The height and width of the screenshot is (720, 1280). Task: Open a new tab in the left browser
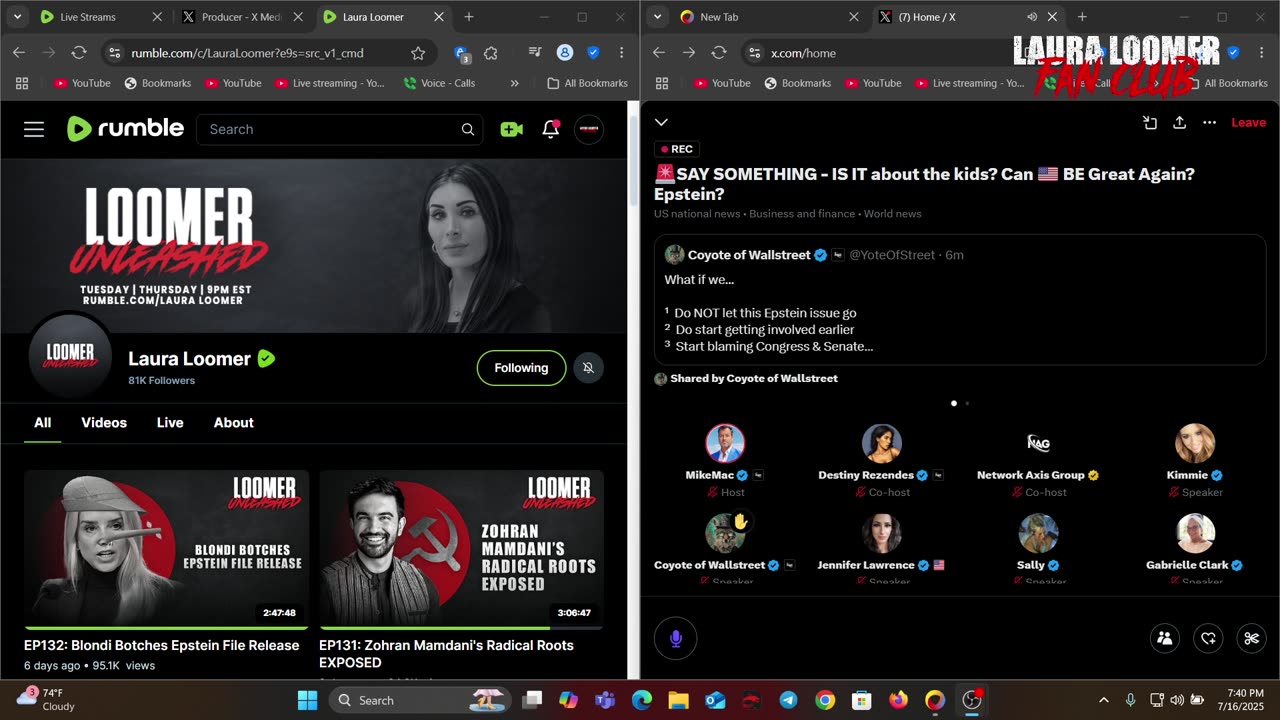[x=469, y=17]
